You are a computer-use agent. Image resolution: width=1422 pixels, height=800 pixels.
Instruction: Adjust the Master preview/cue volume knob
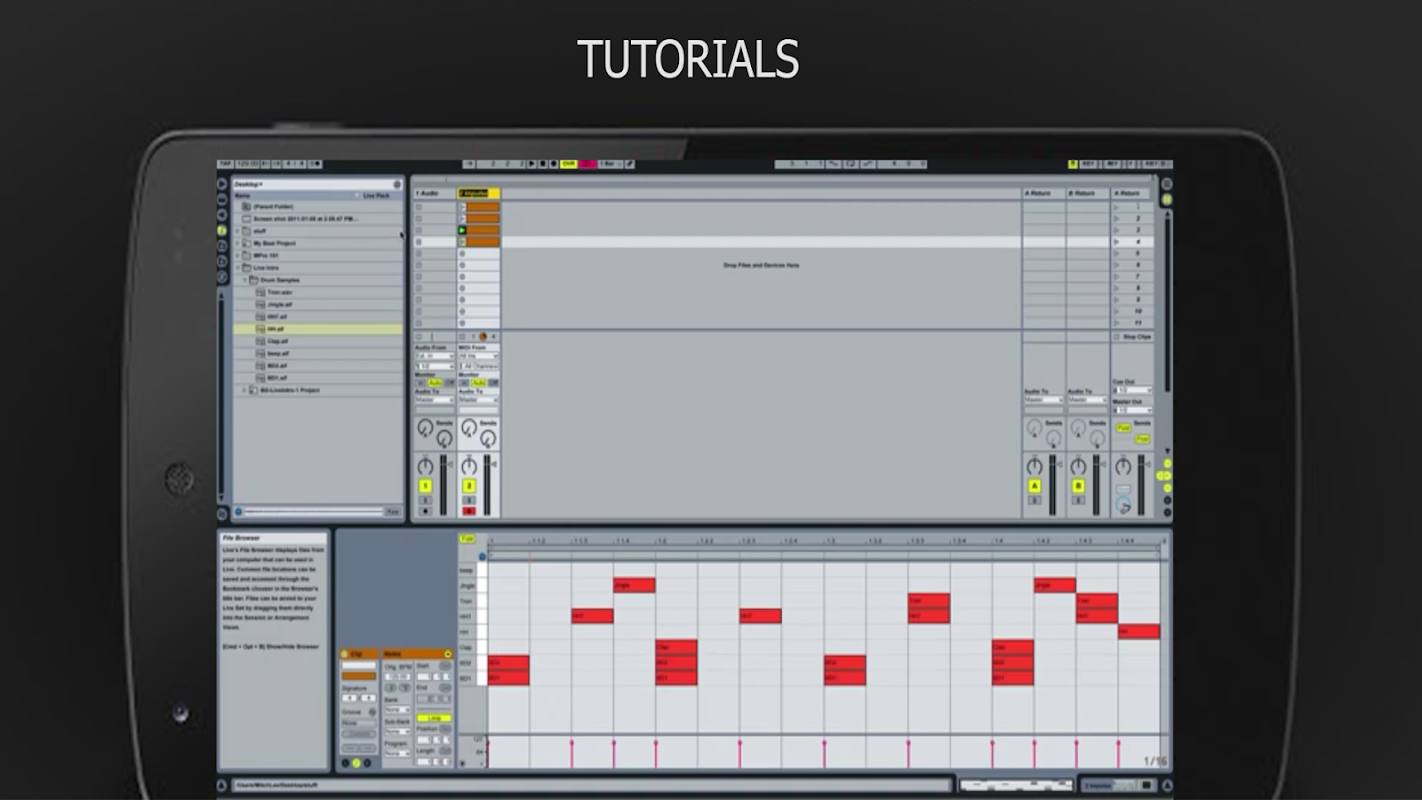pos(1124,507)
